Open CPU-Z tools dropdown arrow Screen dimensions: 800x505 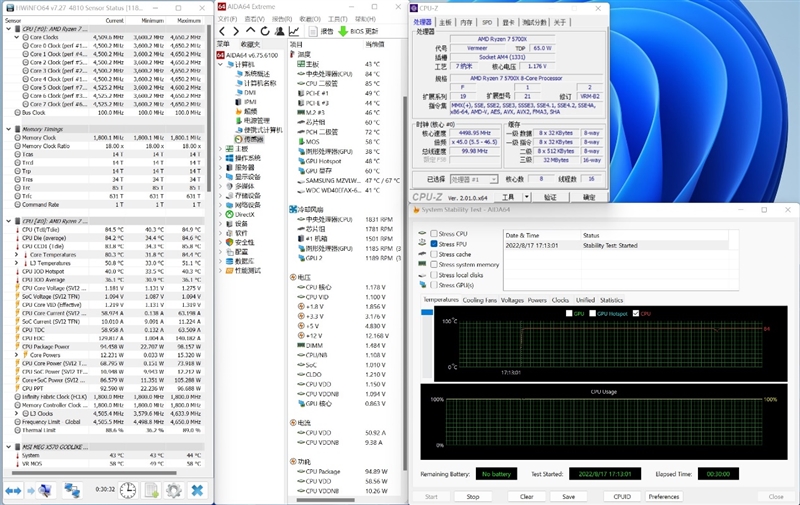pyautogui.click(x=527, y=197)
